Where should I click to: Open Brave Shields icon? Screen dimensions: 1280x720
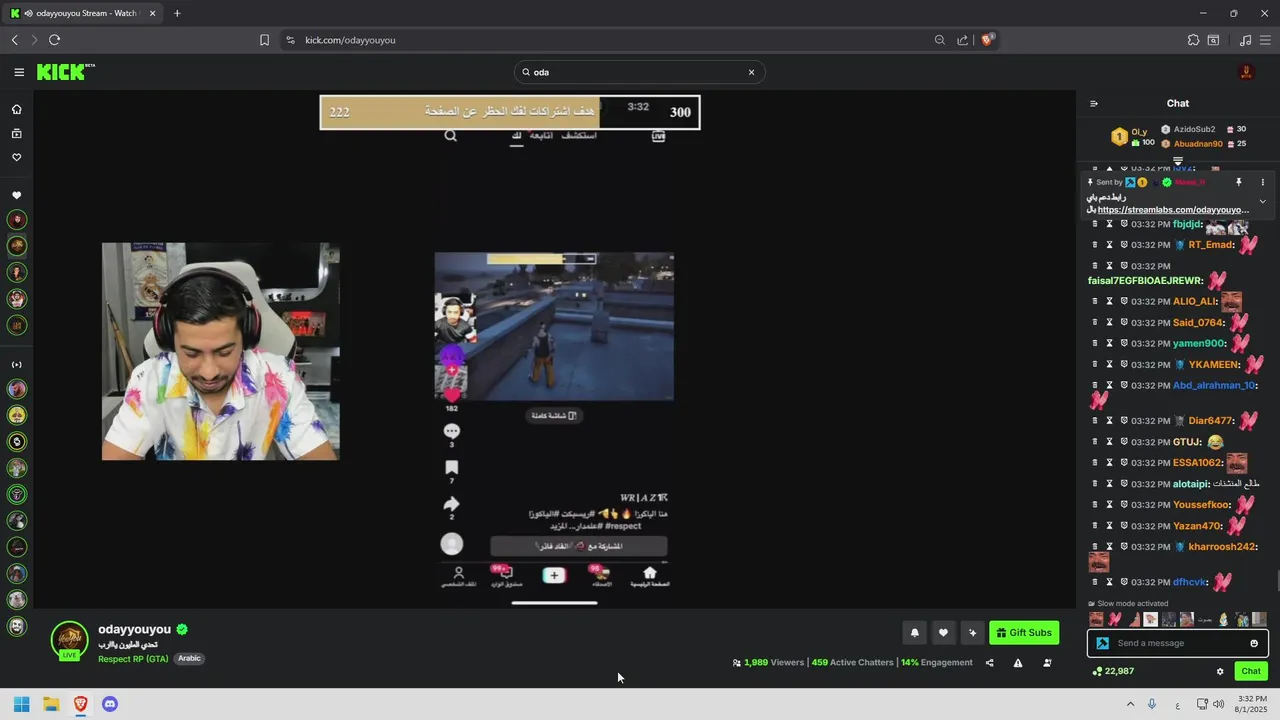tap(988, 40)
